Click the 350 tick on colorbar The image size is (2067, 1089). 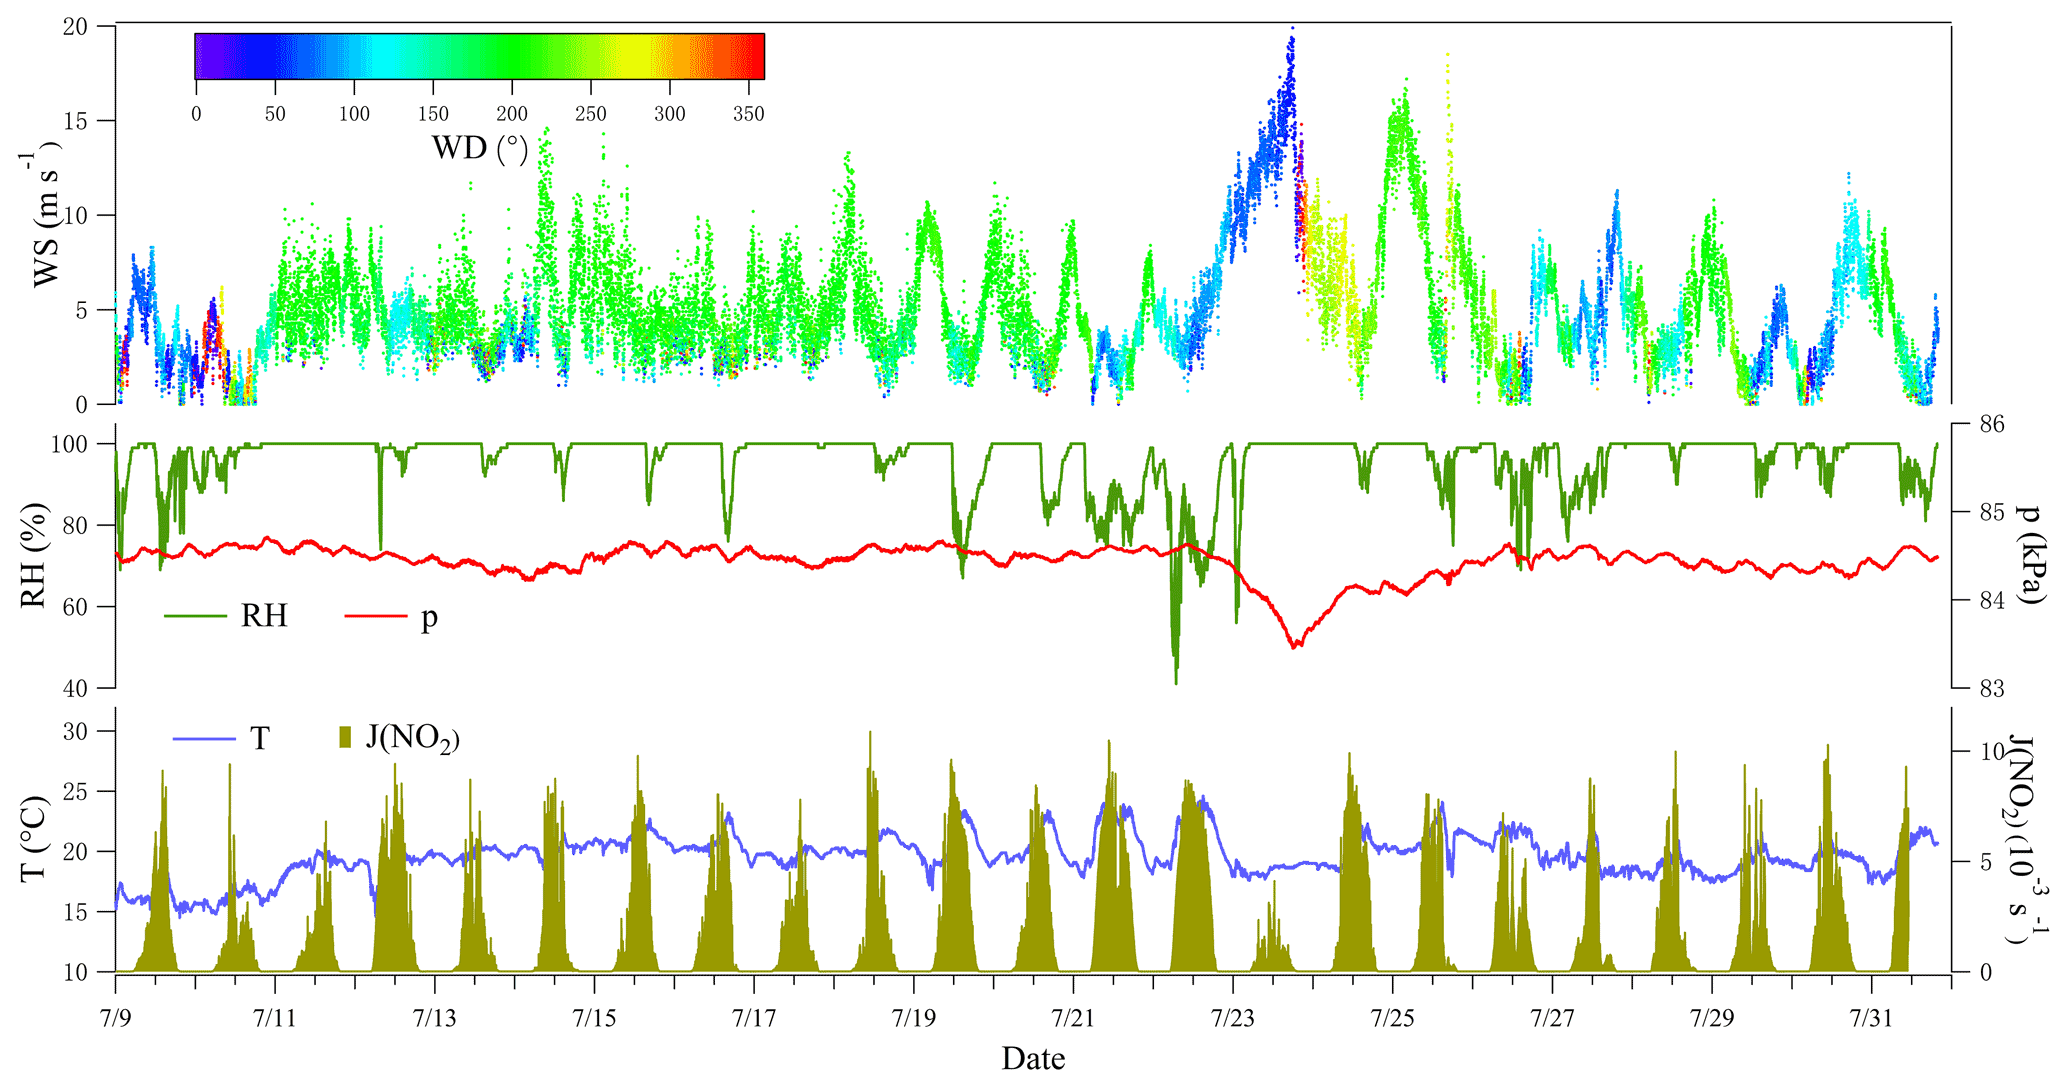(748, 114)
